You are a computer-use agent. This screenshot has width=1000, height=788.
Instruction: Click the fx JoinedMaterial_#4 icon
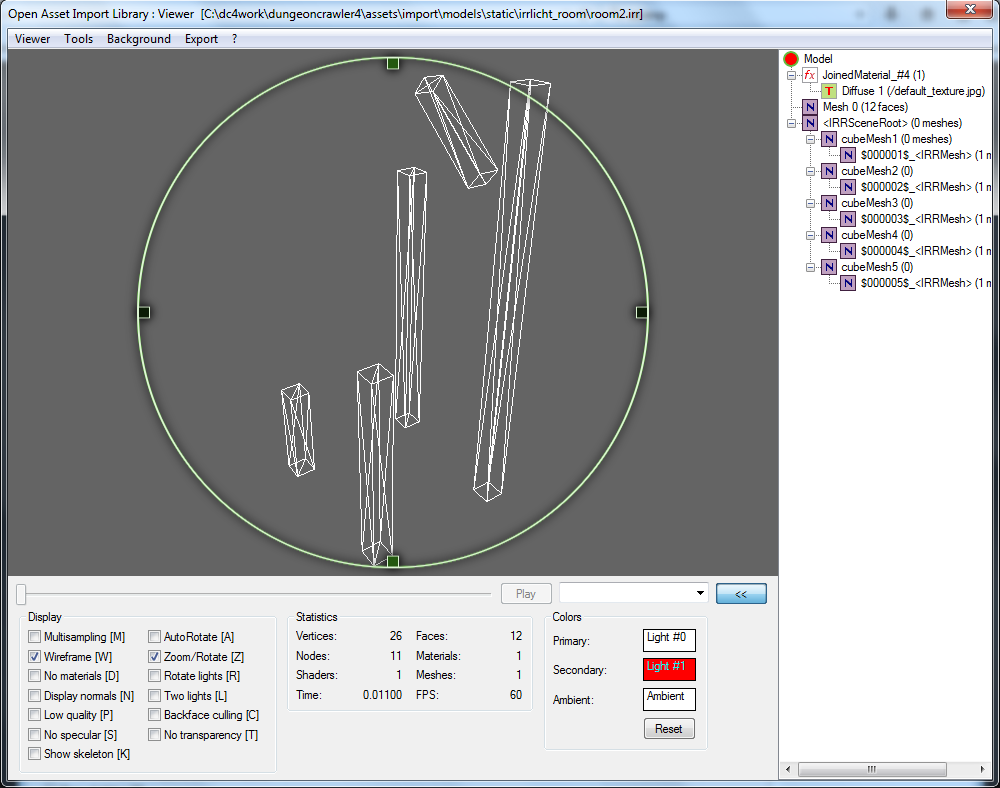[810, 75]
